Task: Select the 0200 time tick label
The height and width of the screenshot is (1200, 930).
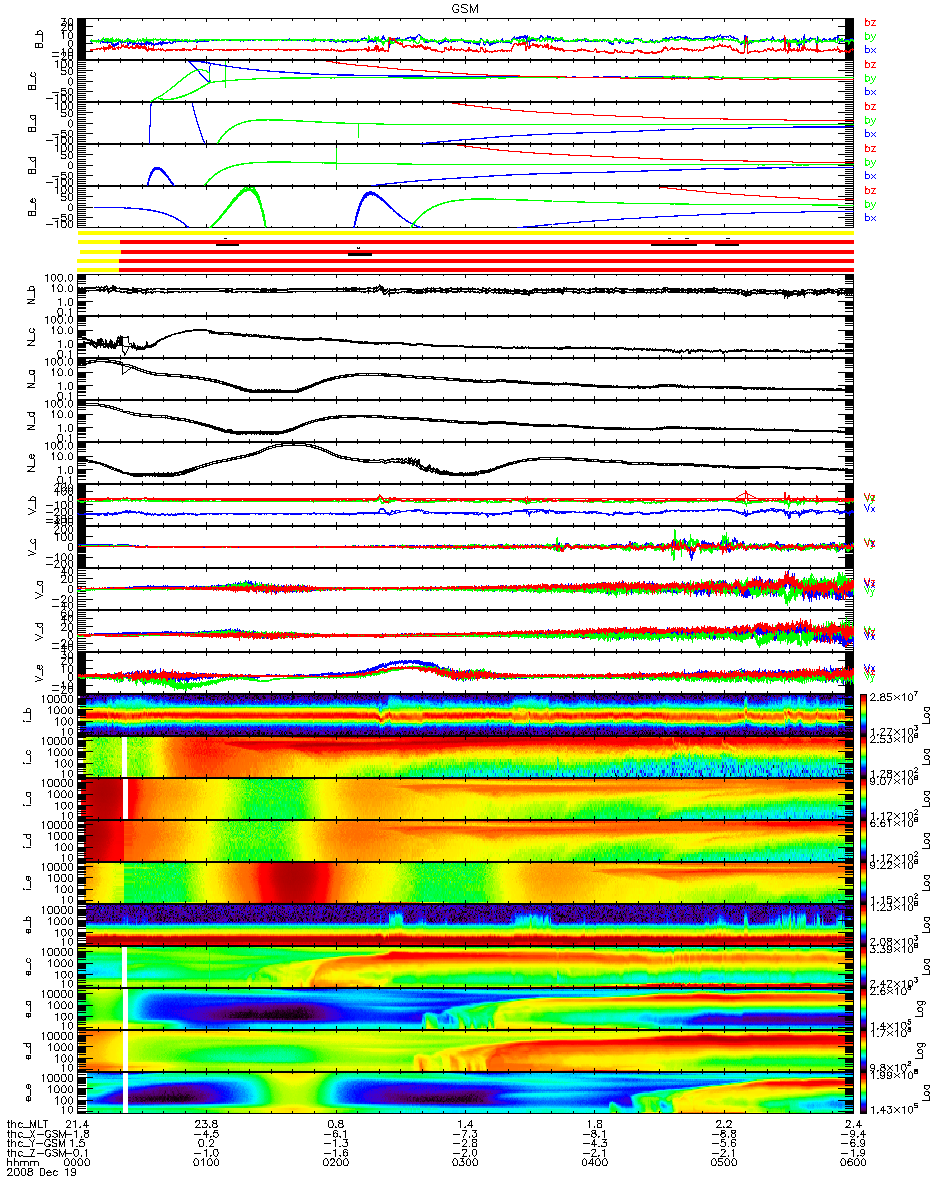Action: tap(336, 1162)
